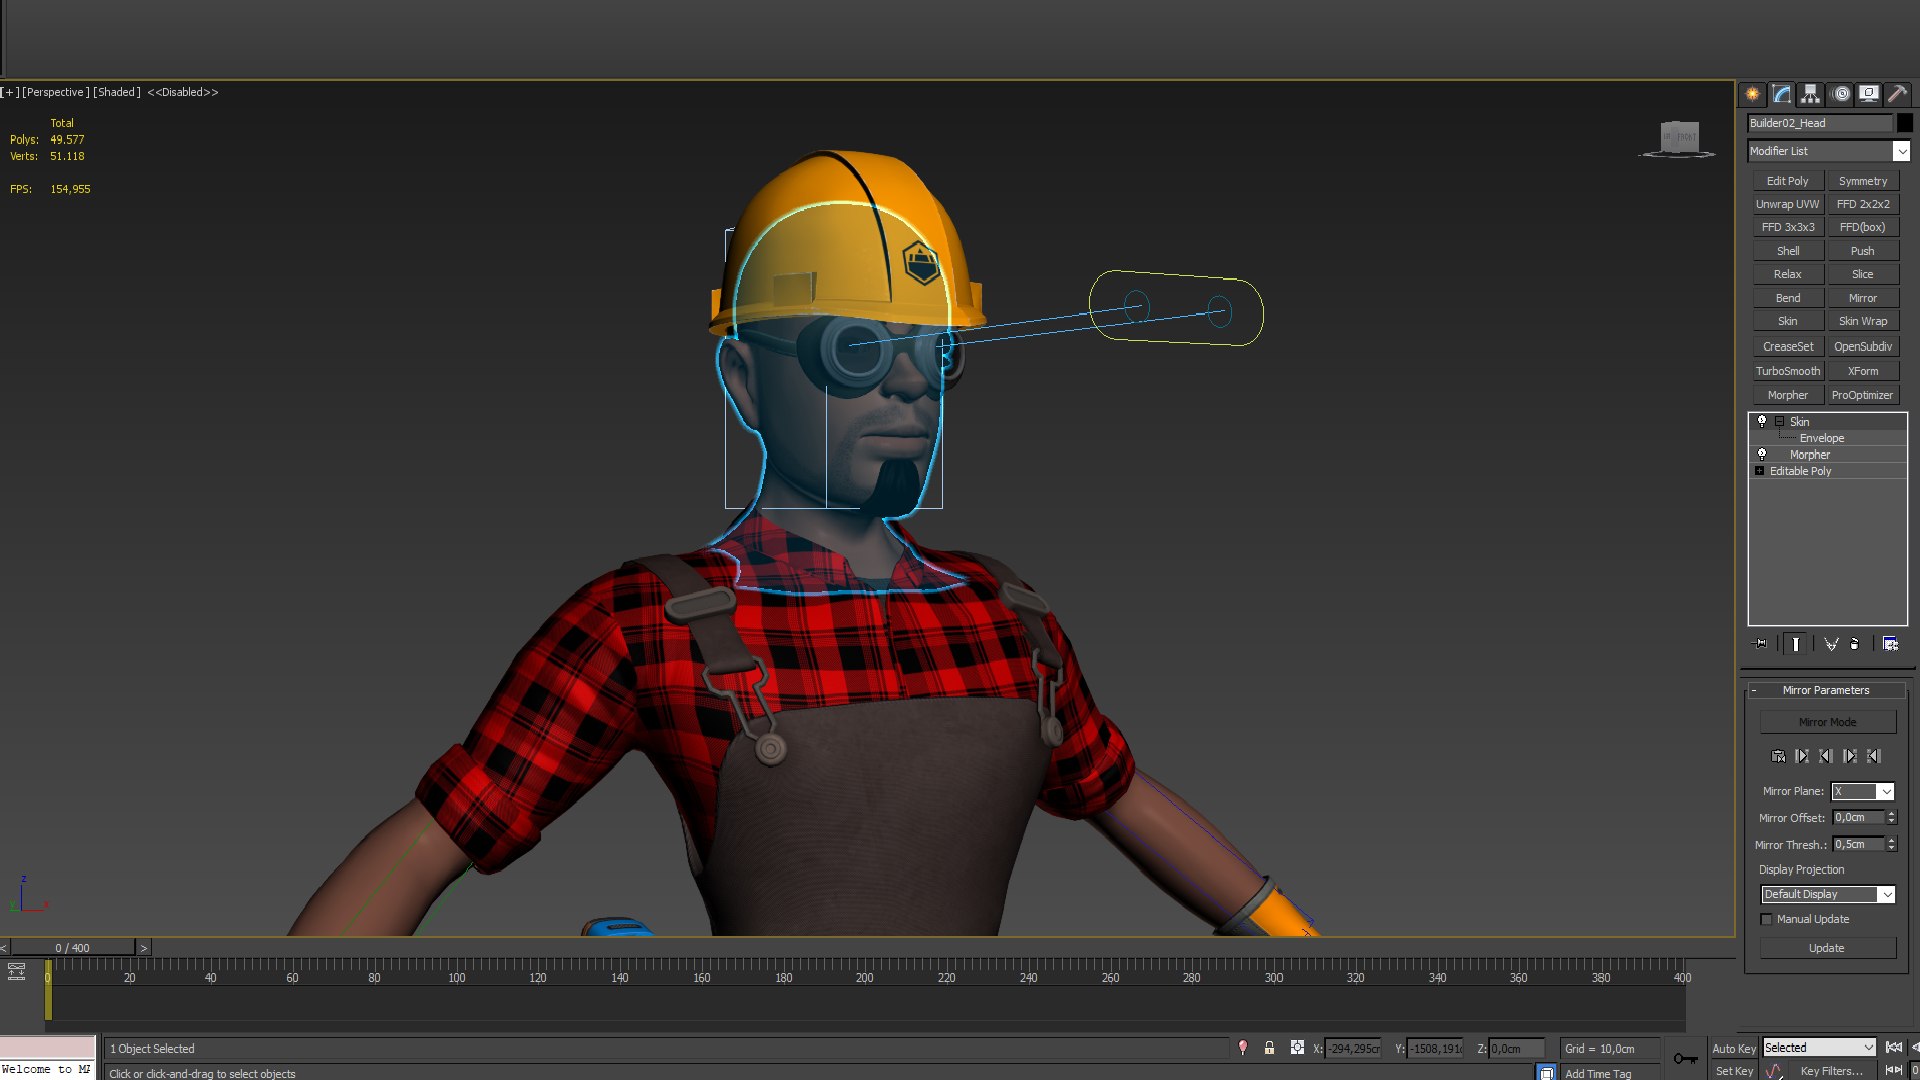Open the Display panel tab
This screenshot has width=1920, height=1080.
(x=1868, y=94)
